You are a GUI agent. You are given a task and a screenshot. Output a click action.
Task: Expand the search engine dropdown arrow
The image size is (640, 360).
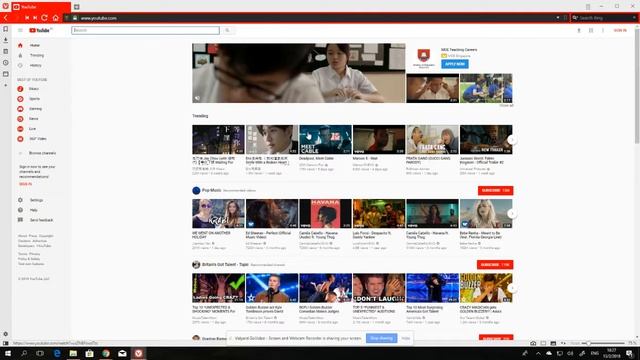(x=634, y=18)
